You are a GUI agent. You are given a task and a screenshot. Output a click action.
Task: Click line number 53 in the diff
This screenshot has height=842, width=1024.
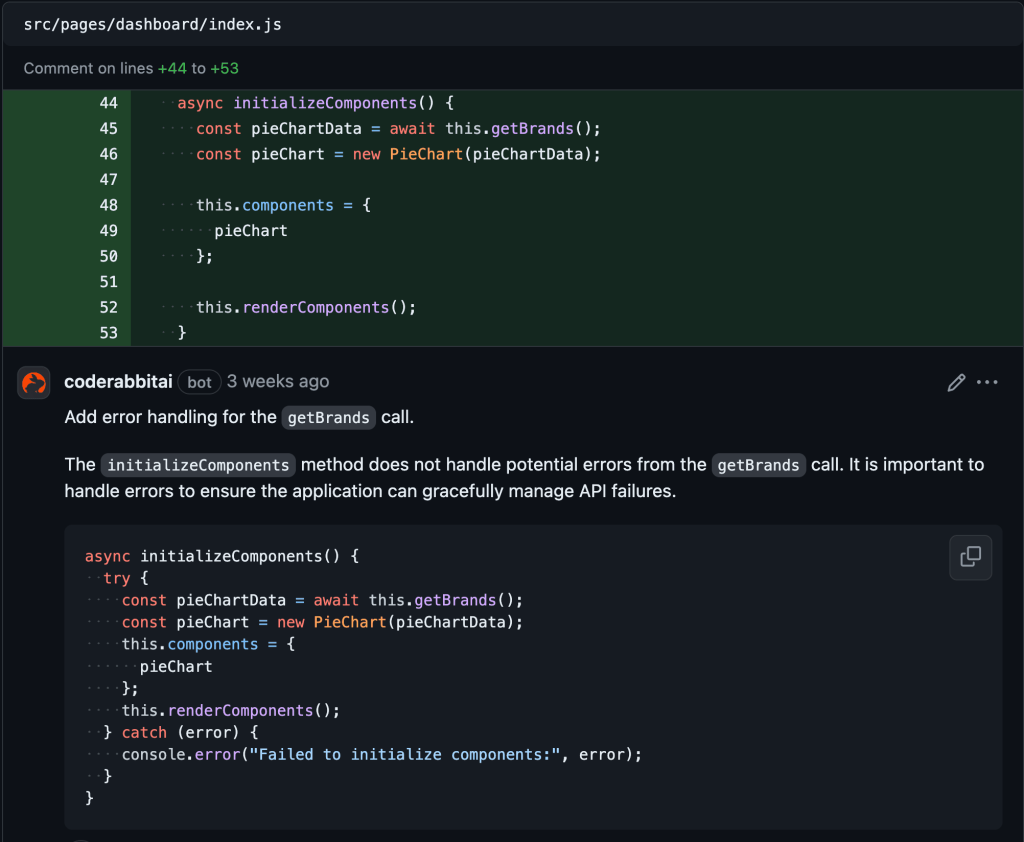tap(108, 332)
